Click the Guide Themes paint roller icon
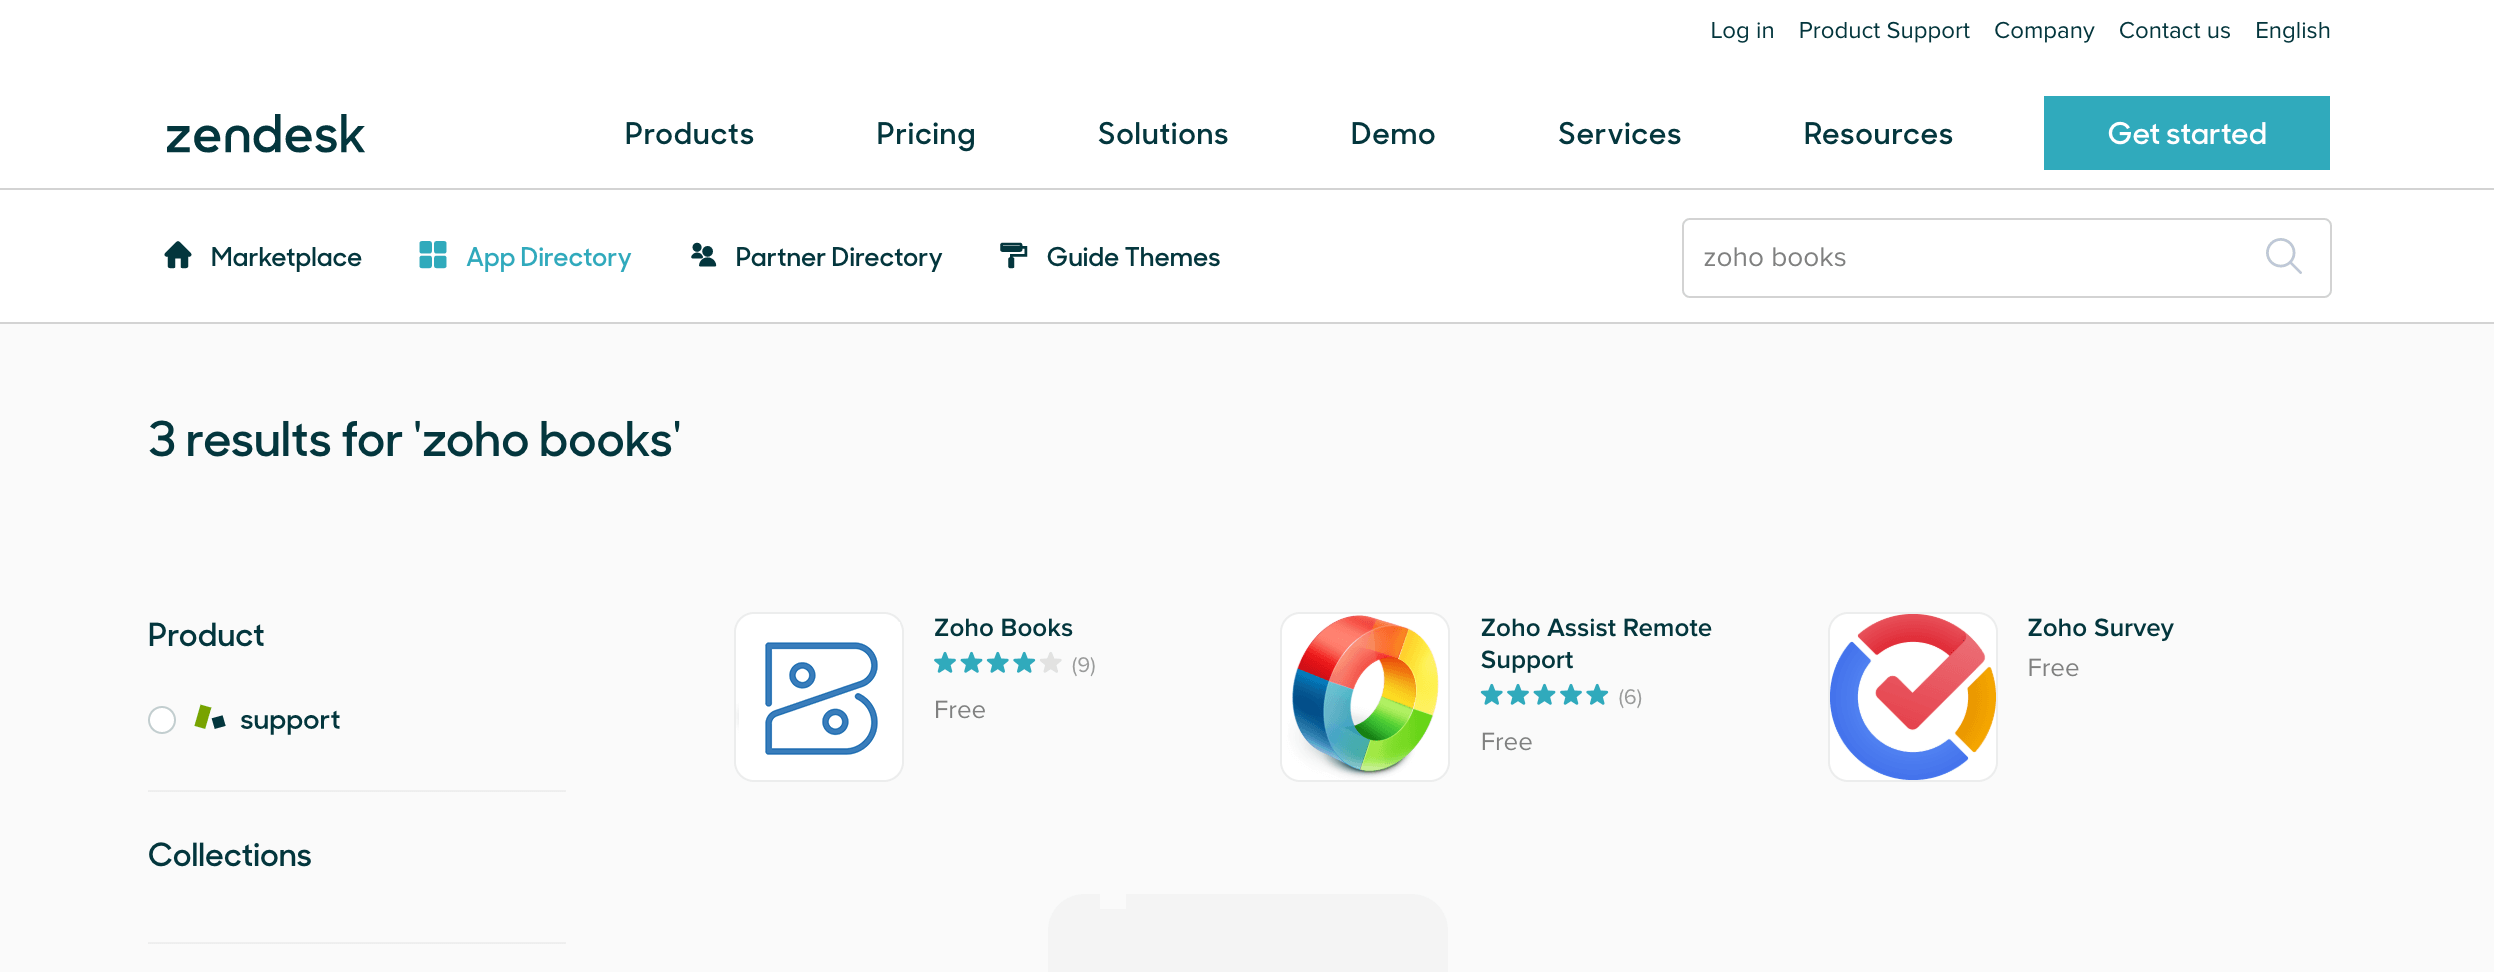Image resolution: width=2494 pixels, height=972 pixels. click(1013, 256)
